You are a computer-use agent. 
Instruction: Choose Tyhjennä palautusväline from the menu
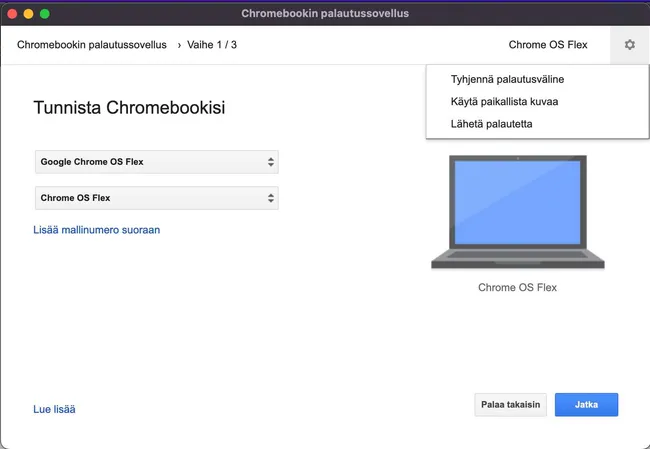(507, 79)
